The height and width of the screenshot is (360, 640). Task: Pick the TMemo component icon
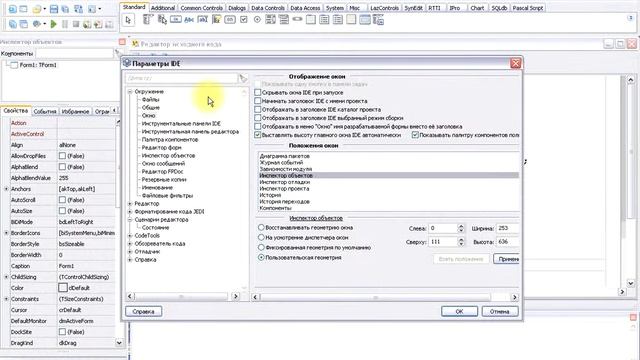(216, 20)
